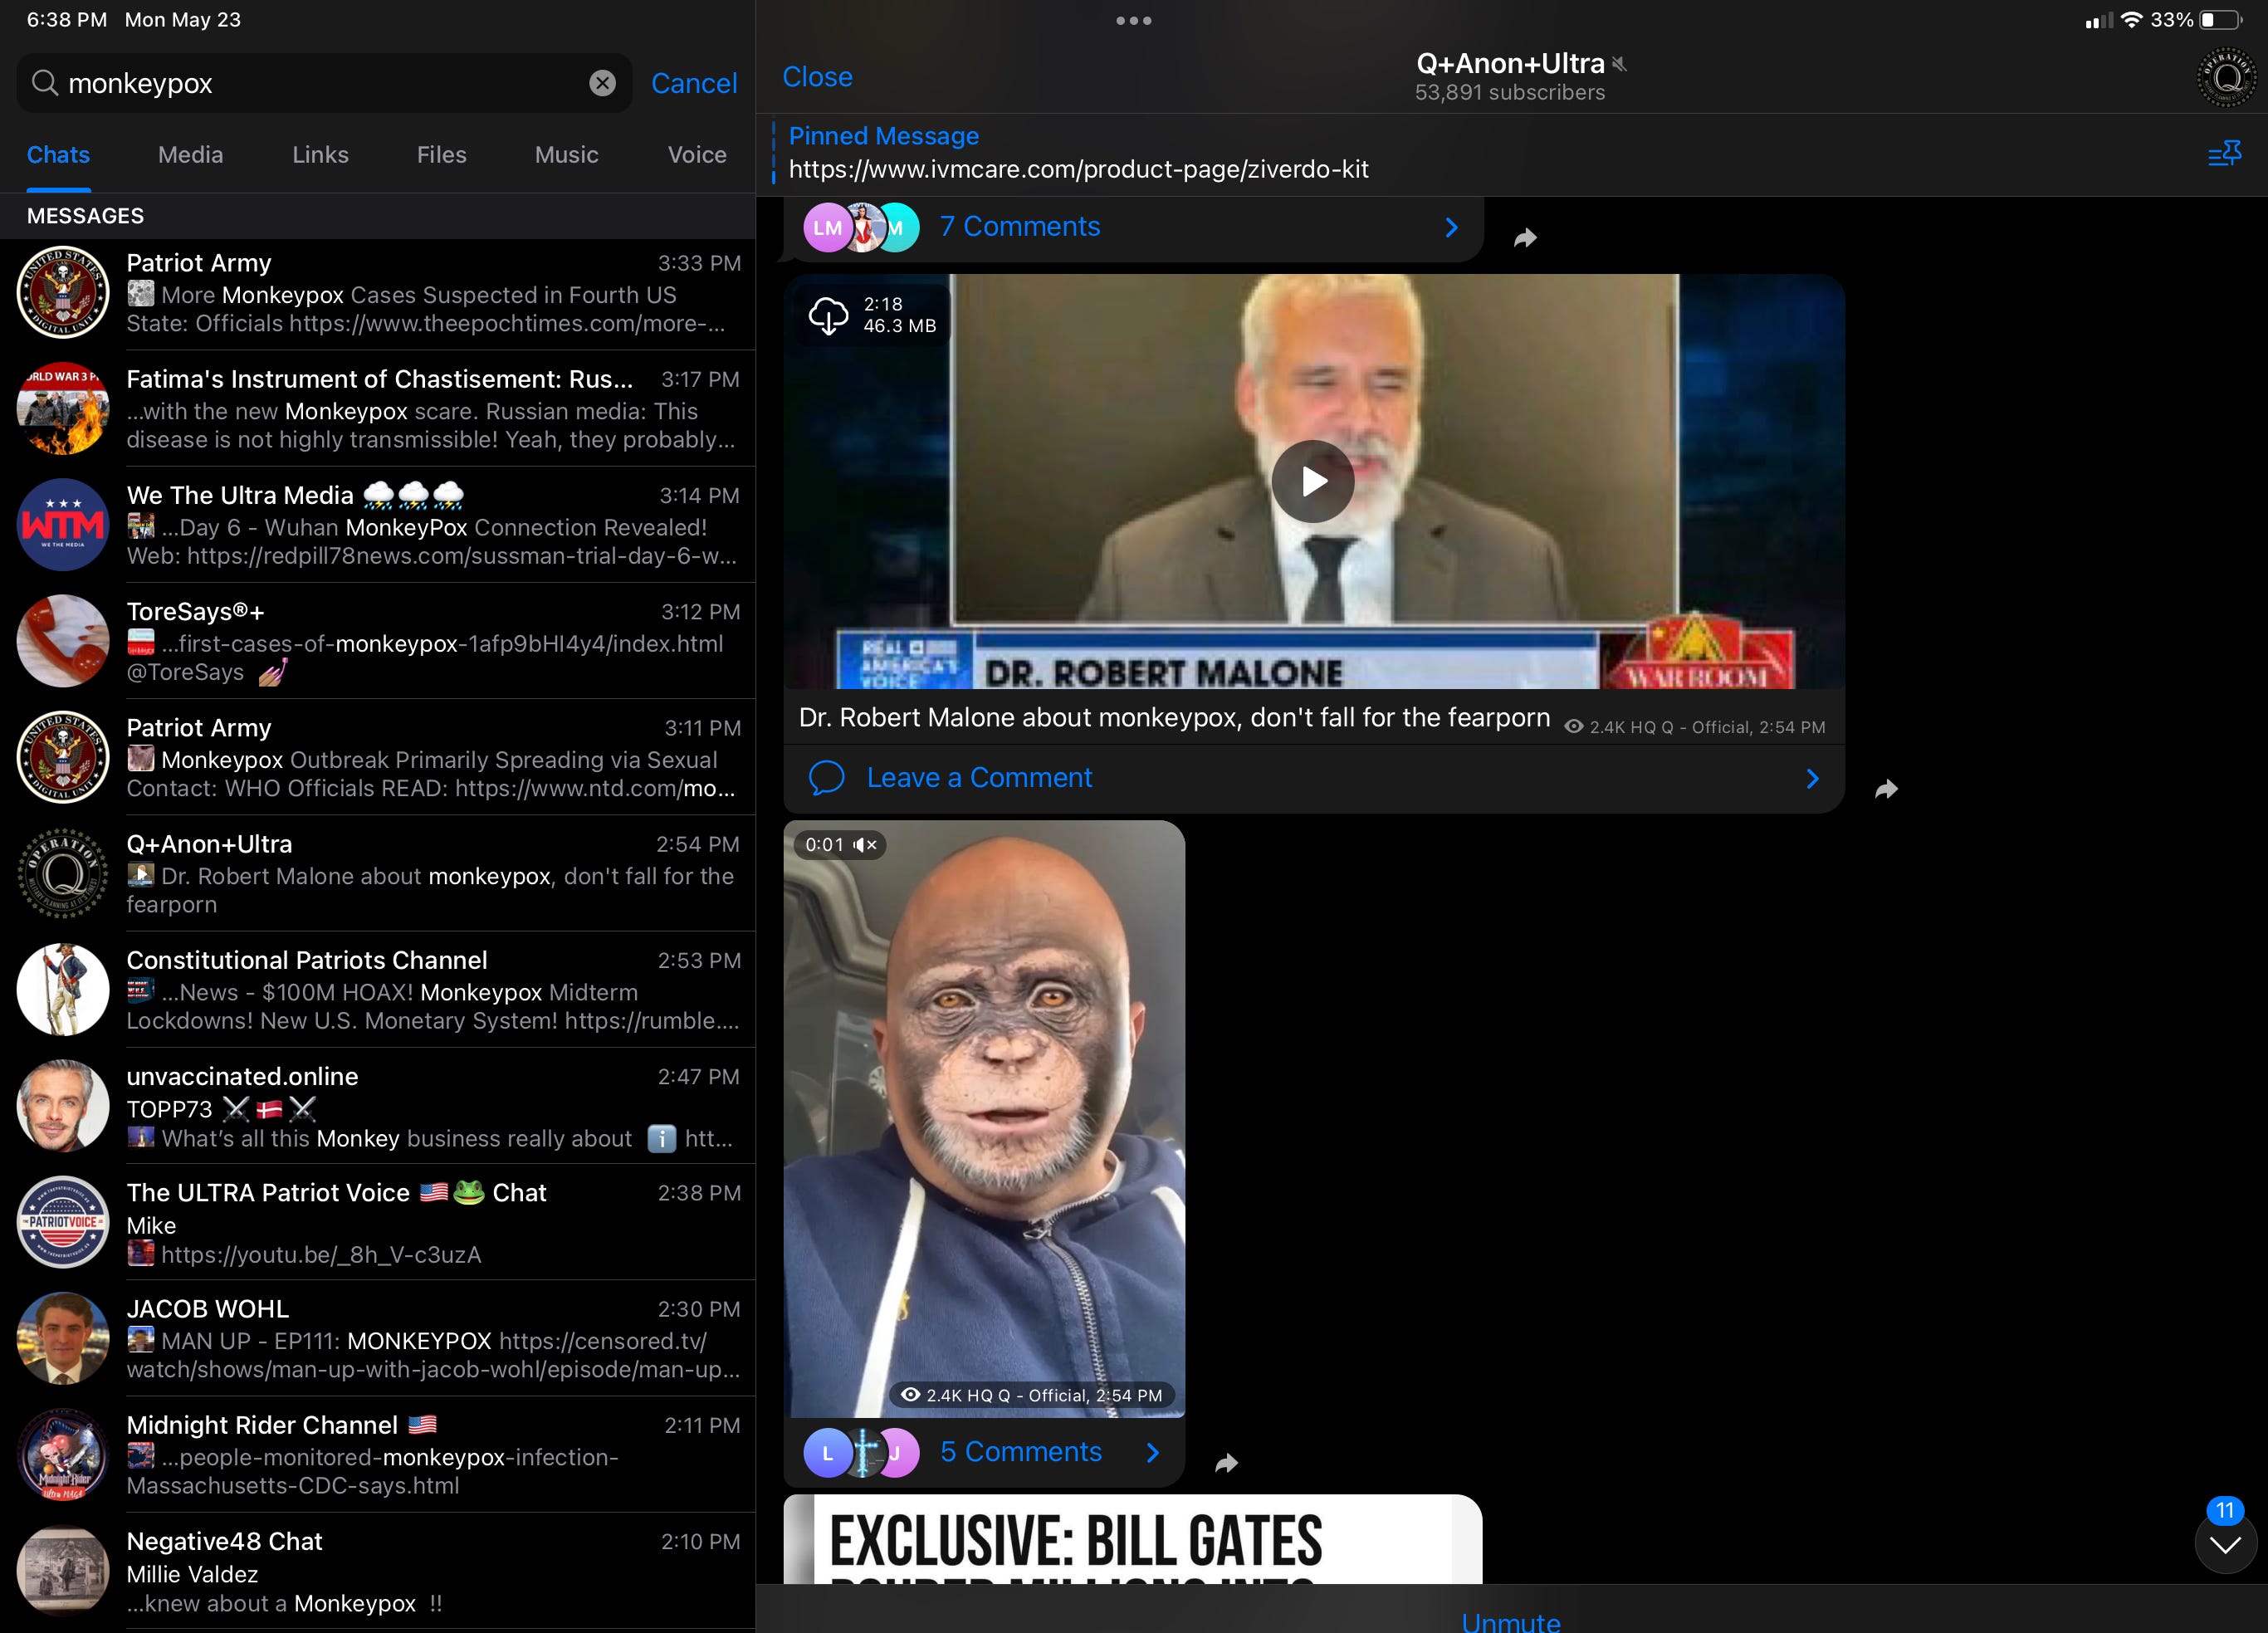The height and width of the screenshot is (1633, 2268).
Task: Cancel the search
Action: [694, 83]
